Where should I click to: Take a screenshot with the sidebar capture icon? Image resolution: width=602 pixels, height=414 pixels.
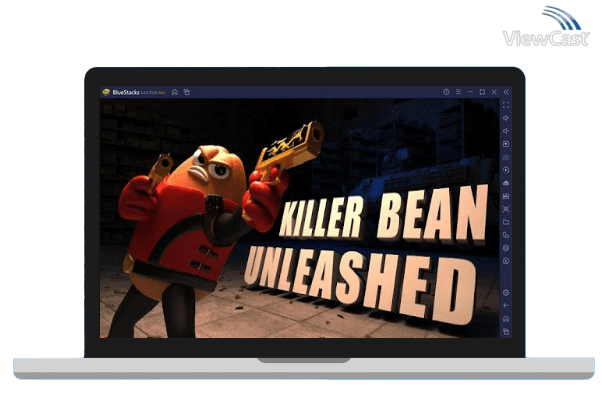coord(506,209)
